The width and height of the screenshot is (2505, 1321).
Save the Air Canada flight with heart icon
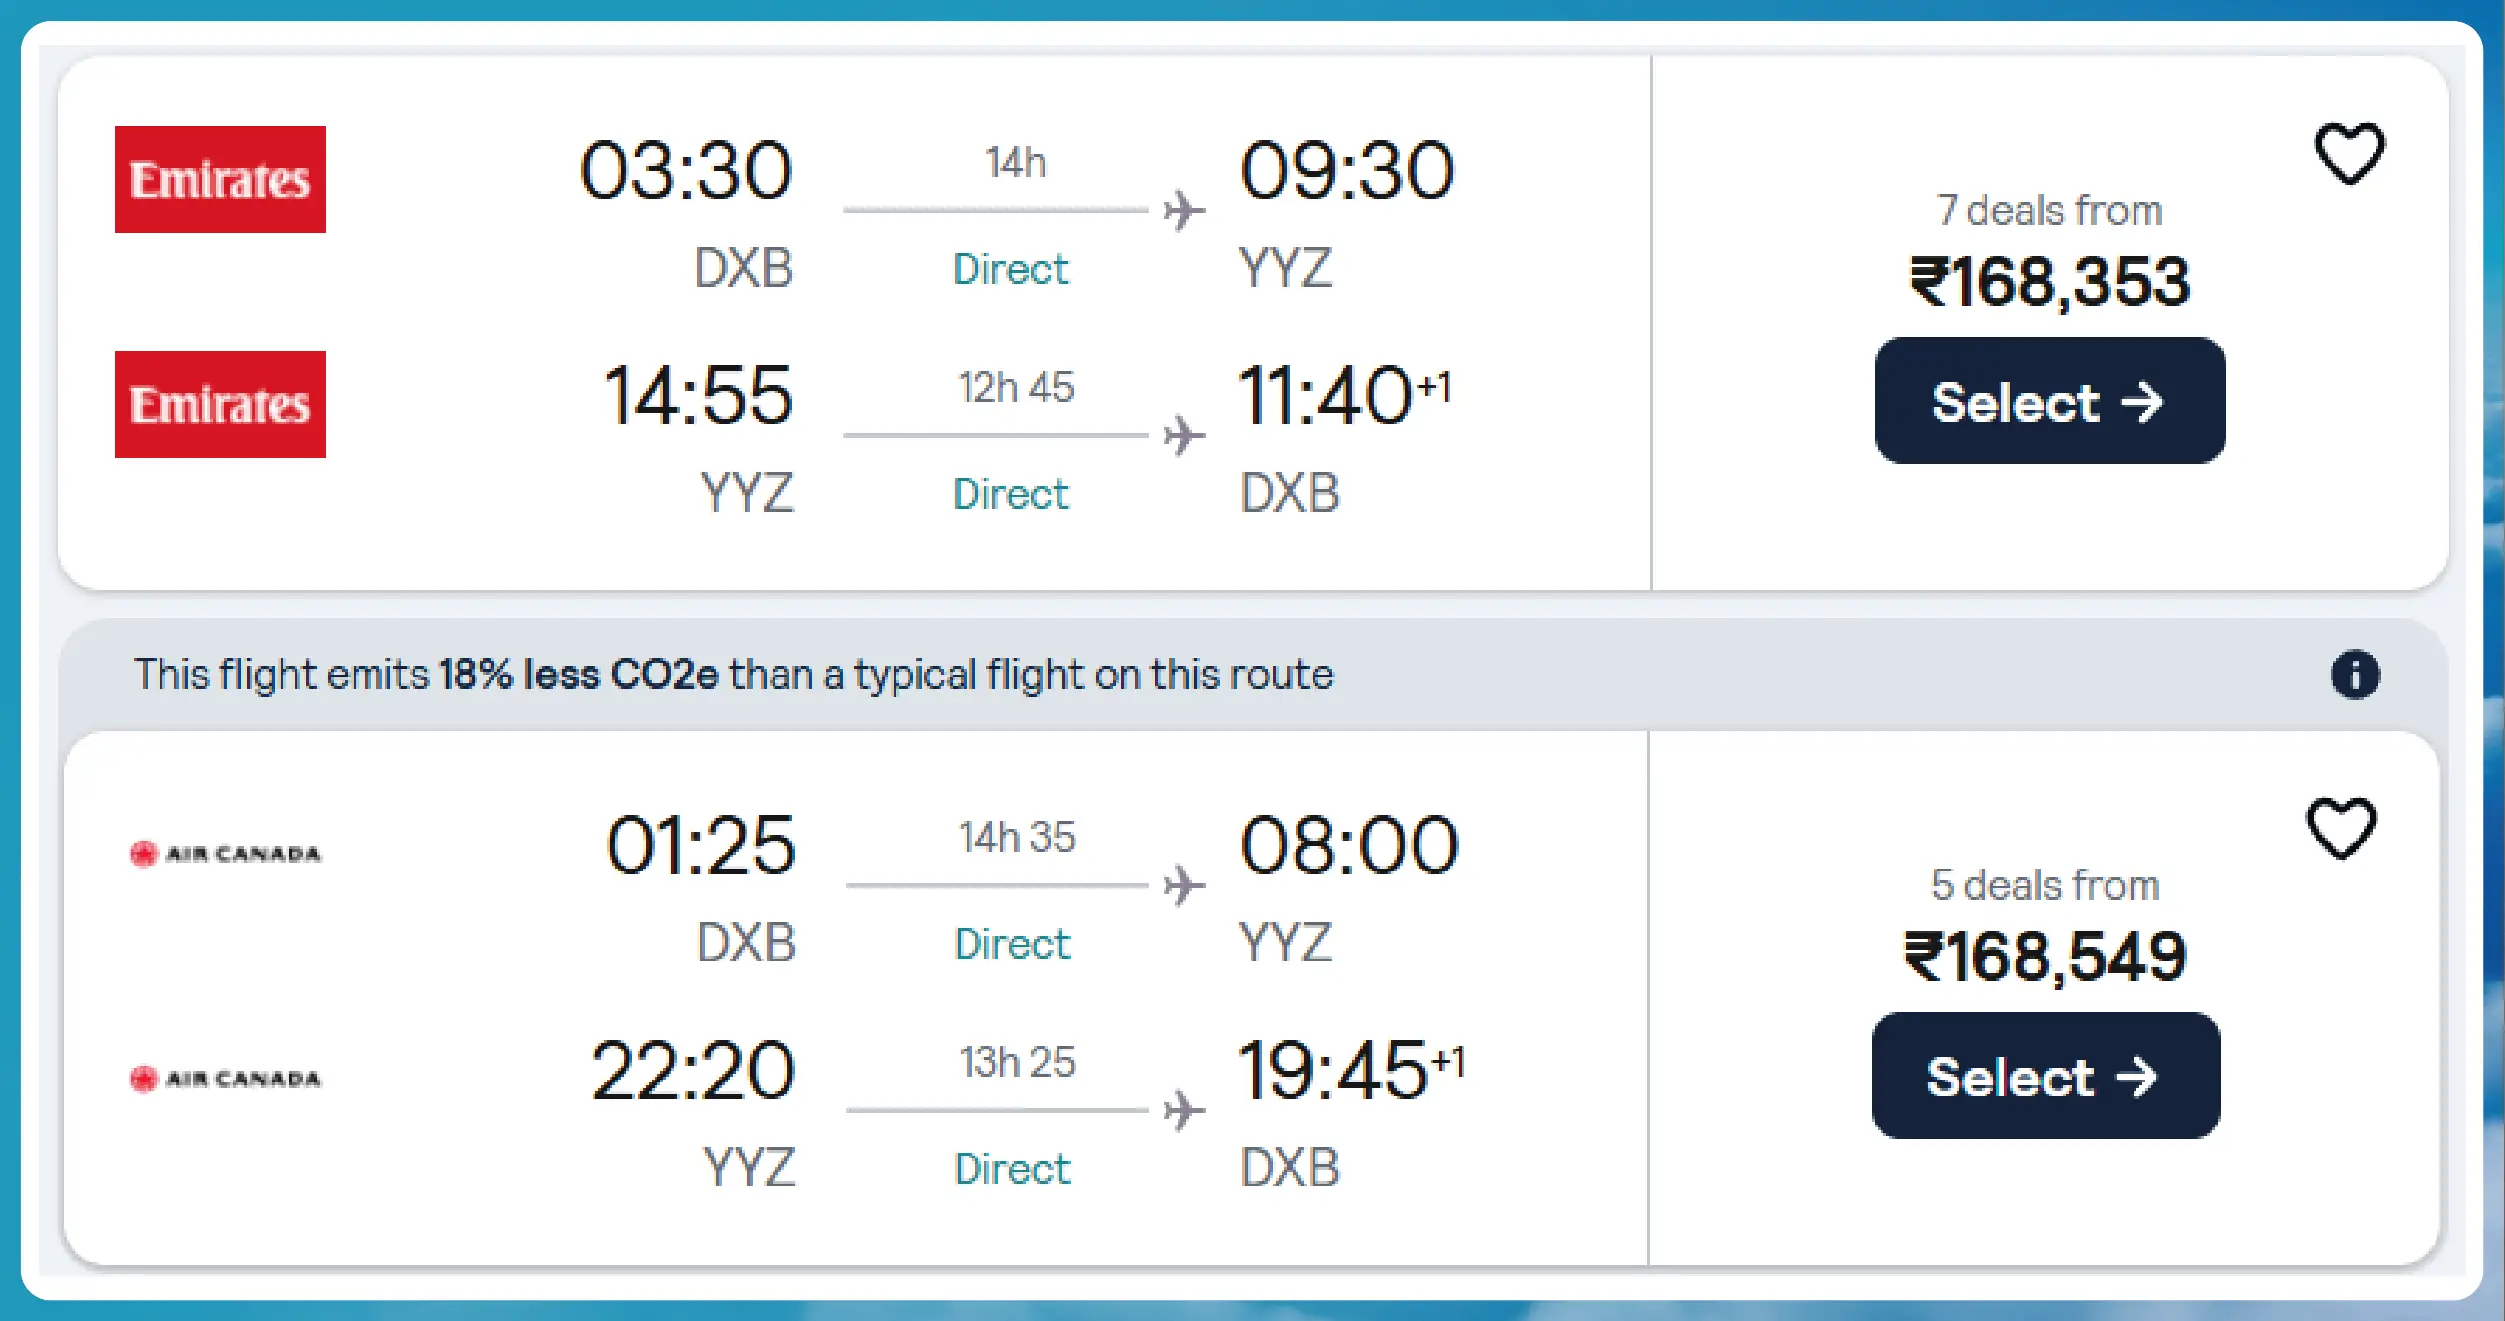pyautogui.click(x=2341, y=828)
